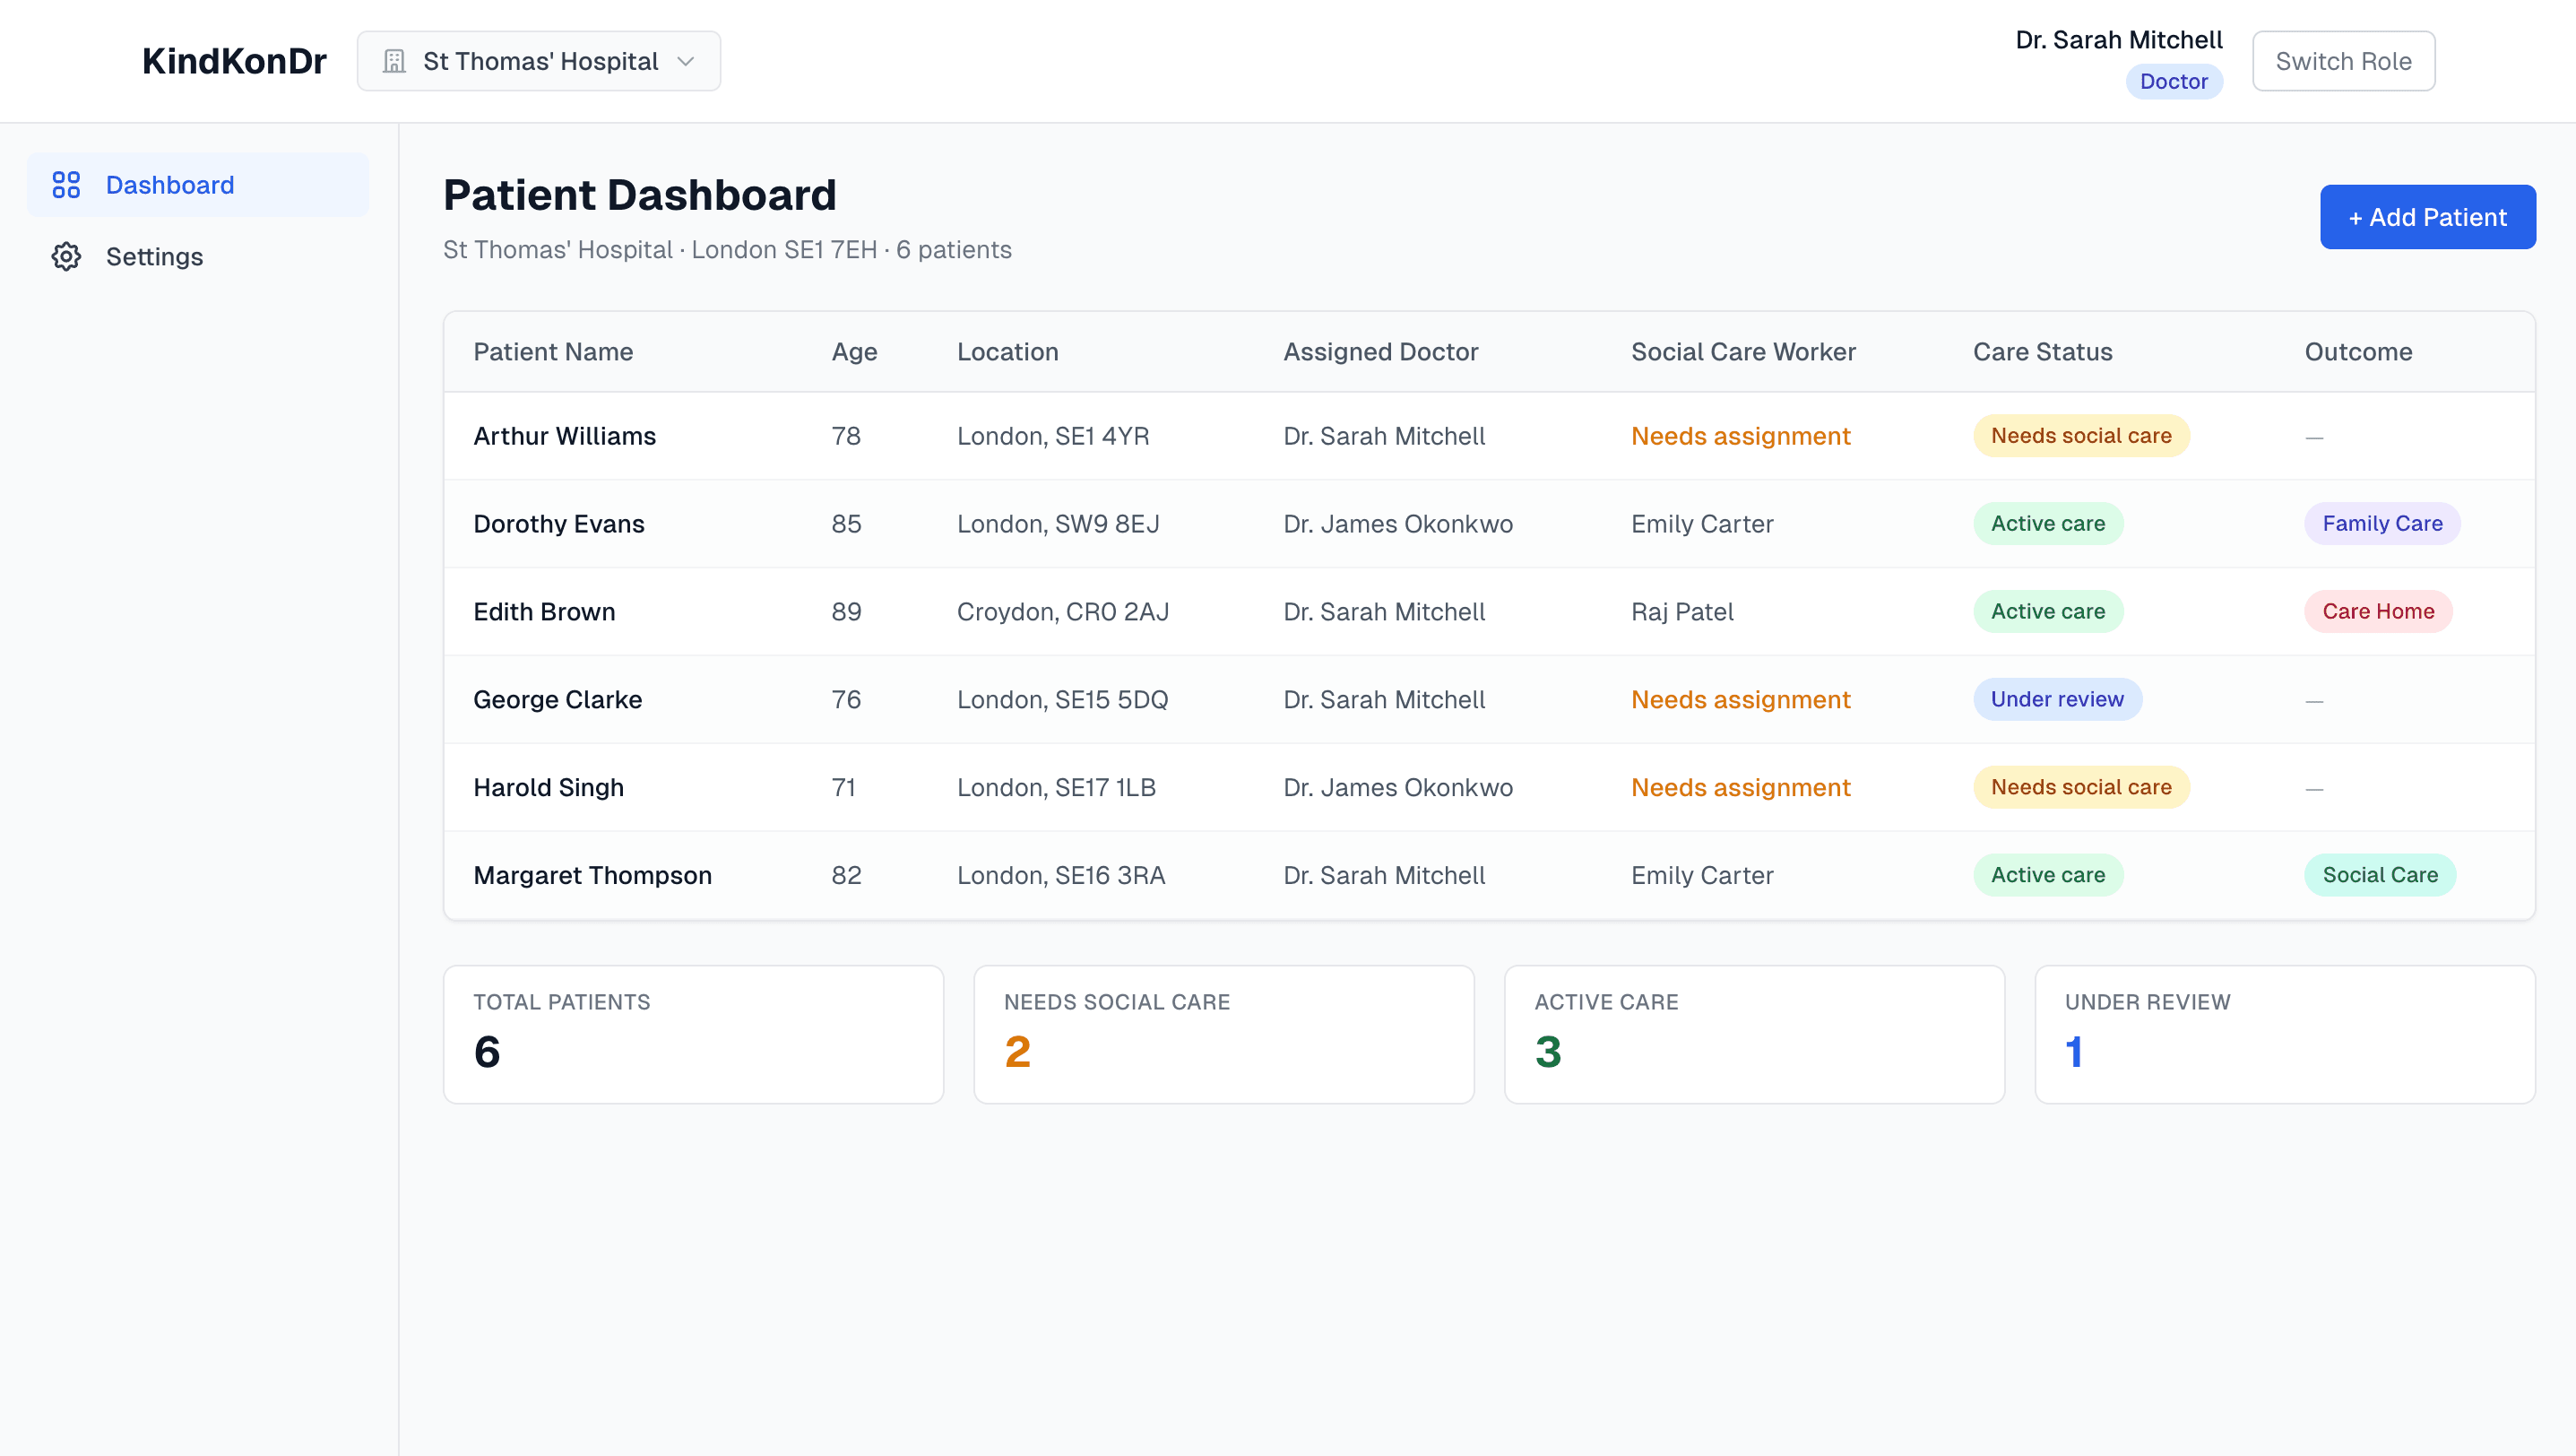Viewport: 2576px width, 1456px height.
Task: Select Needs assignment for Harold Singh
Action: pos(1740,788)
